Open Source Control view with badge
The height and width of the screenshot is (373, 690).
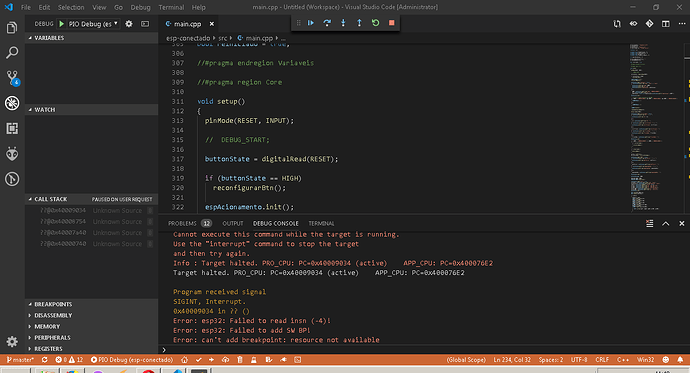12,78
